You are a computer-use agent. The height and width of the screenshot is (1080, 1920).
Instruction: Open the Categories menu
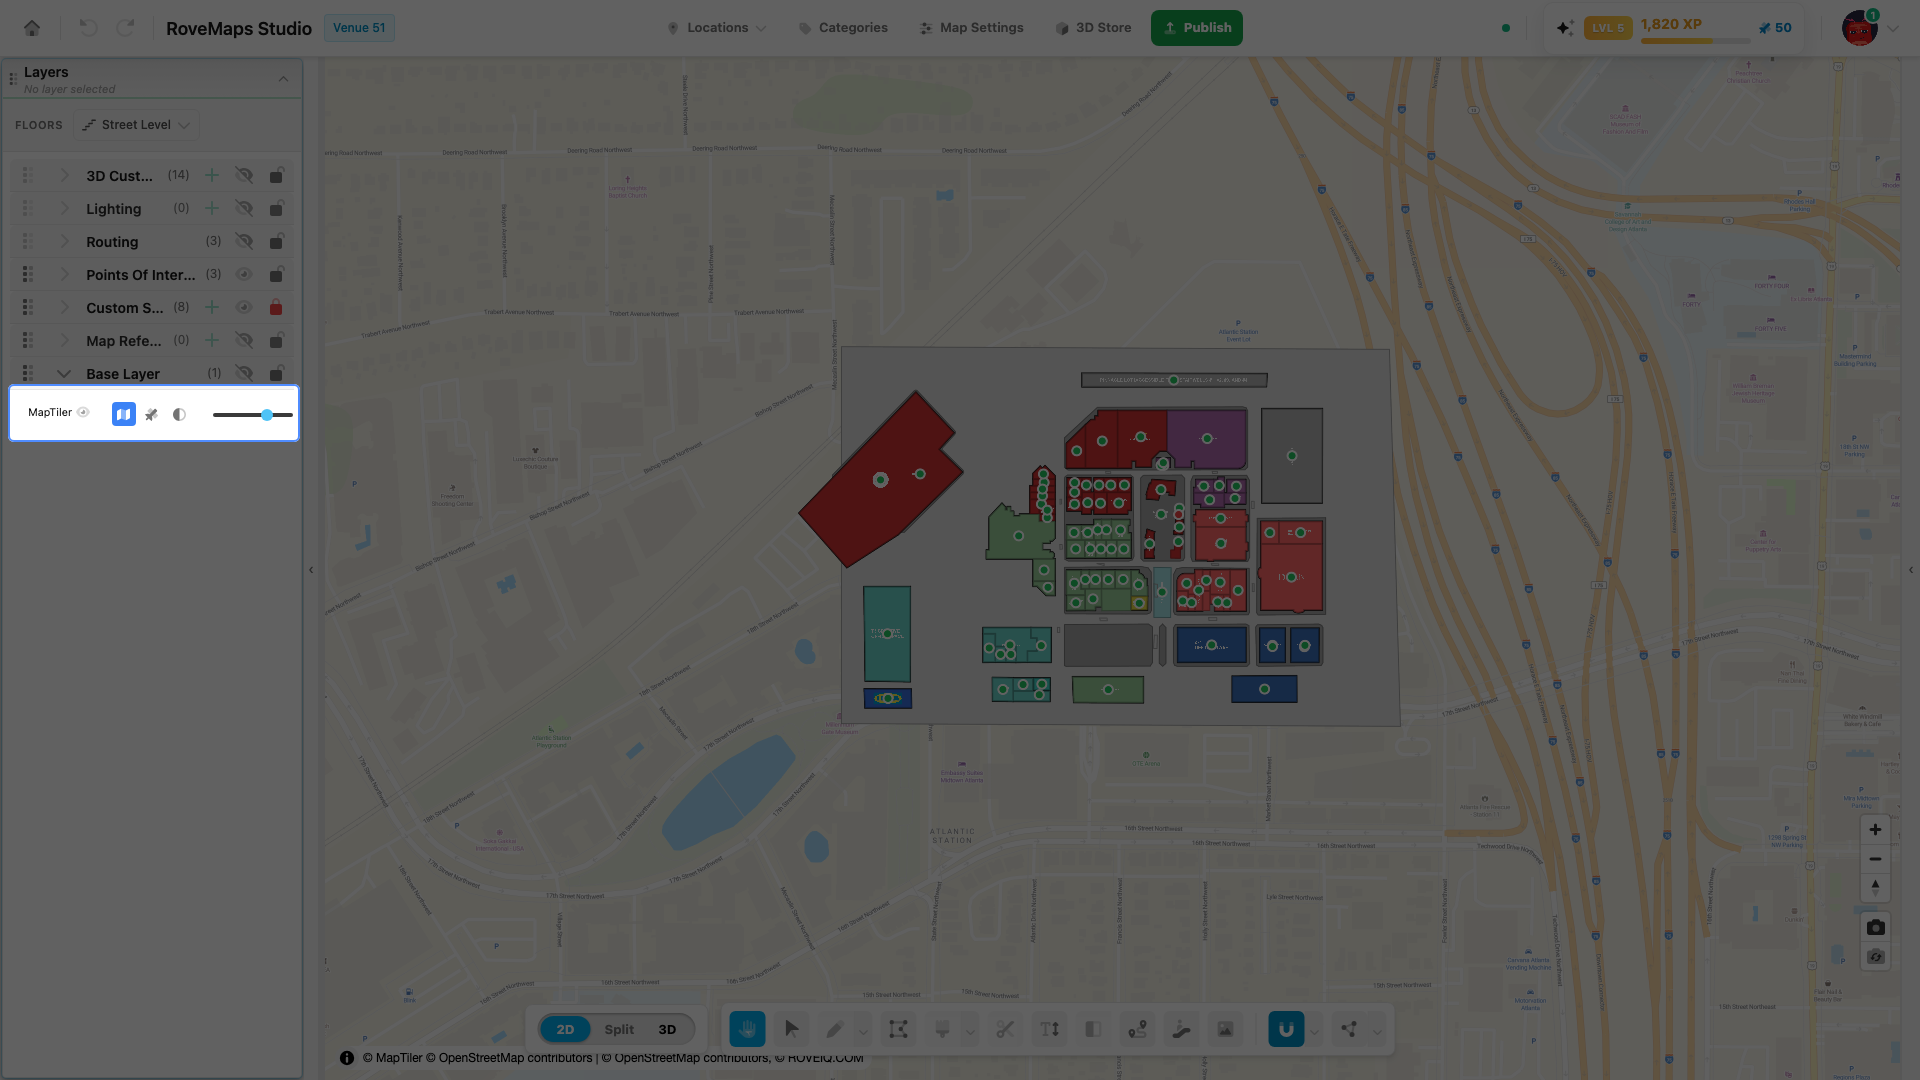pos(843,28)
